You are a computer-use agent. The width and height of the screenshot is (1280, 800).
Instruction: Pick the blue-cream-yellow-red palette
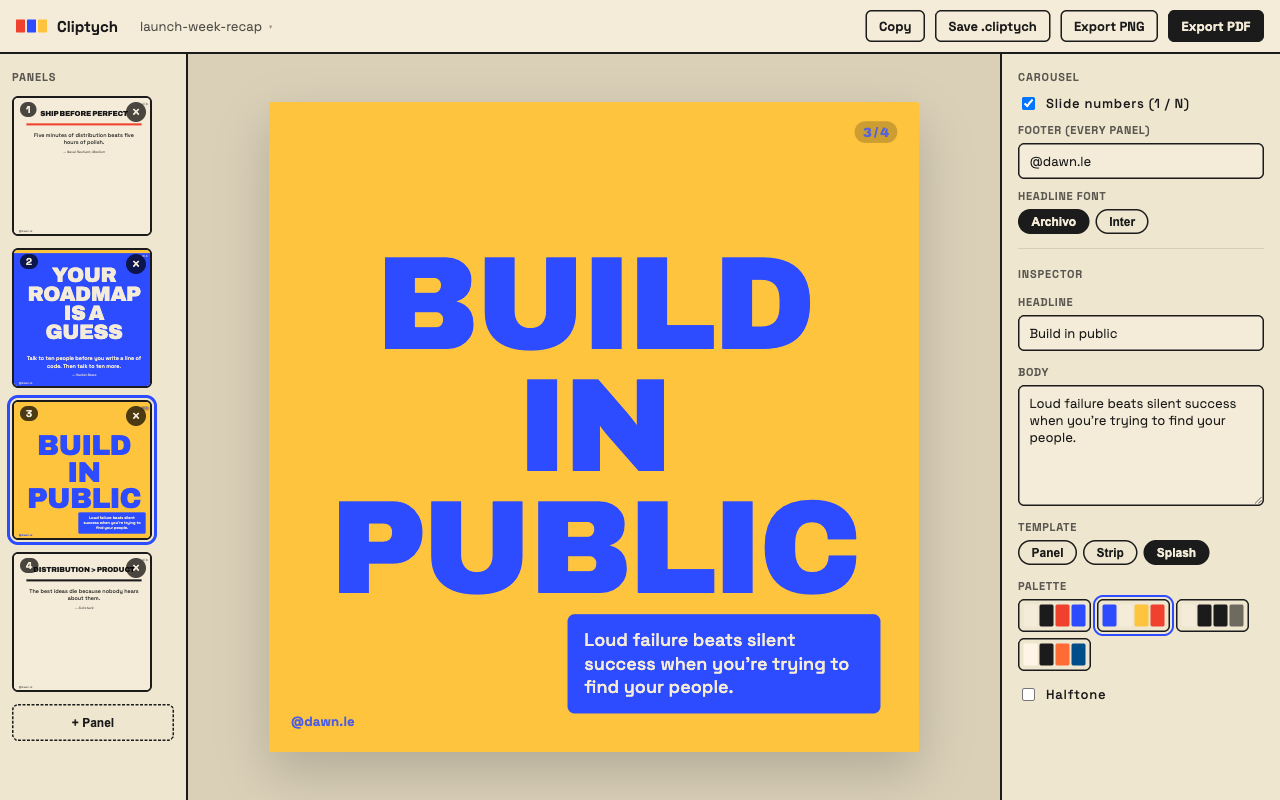tap(1133, 615)
